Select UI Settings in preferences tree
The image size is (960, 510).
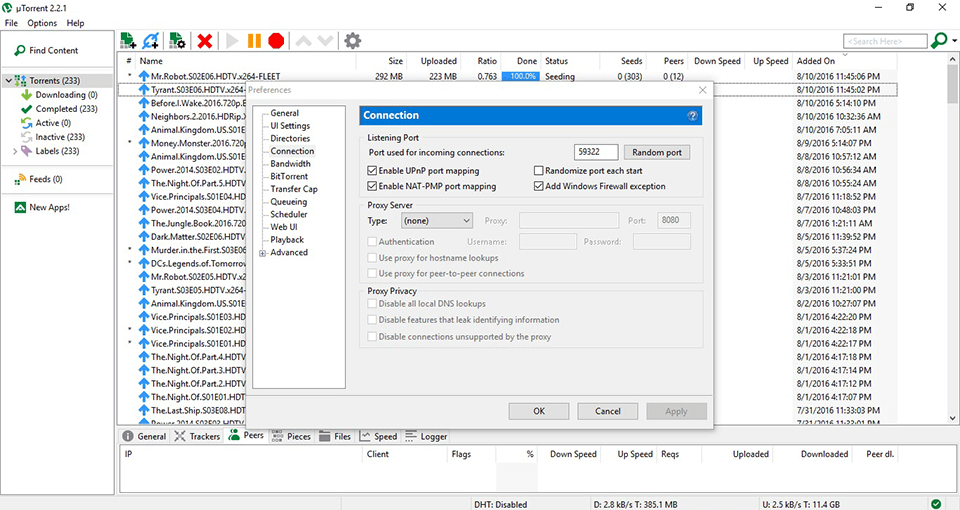290,126
